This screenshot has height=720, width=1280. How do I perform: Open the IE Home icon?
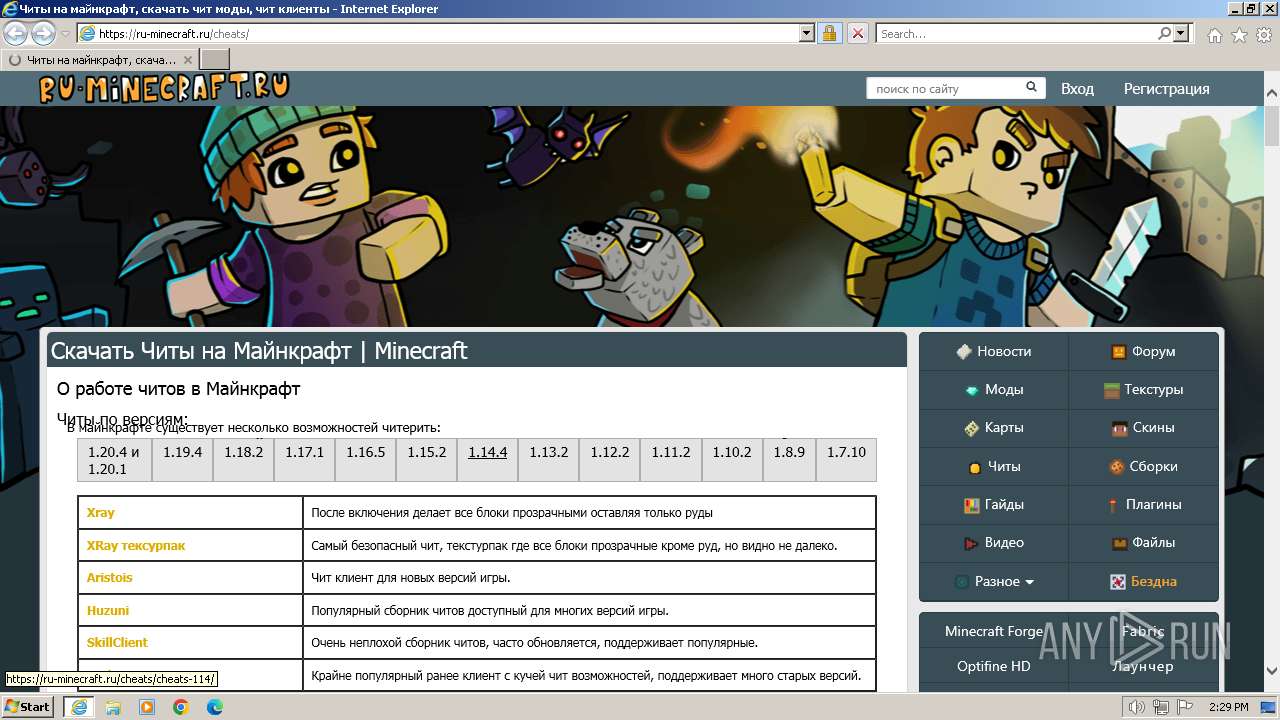pyautogui.click(x=1214, y=35)
